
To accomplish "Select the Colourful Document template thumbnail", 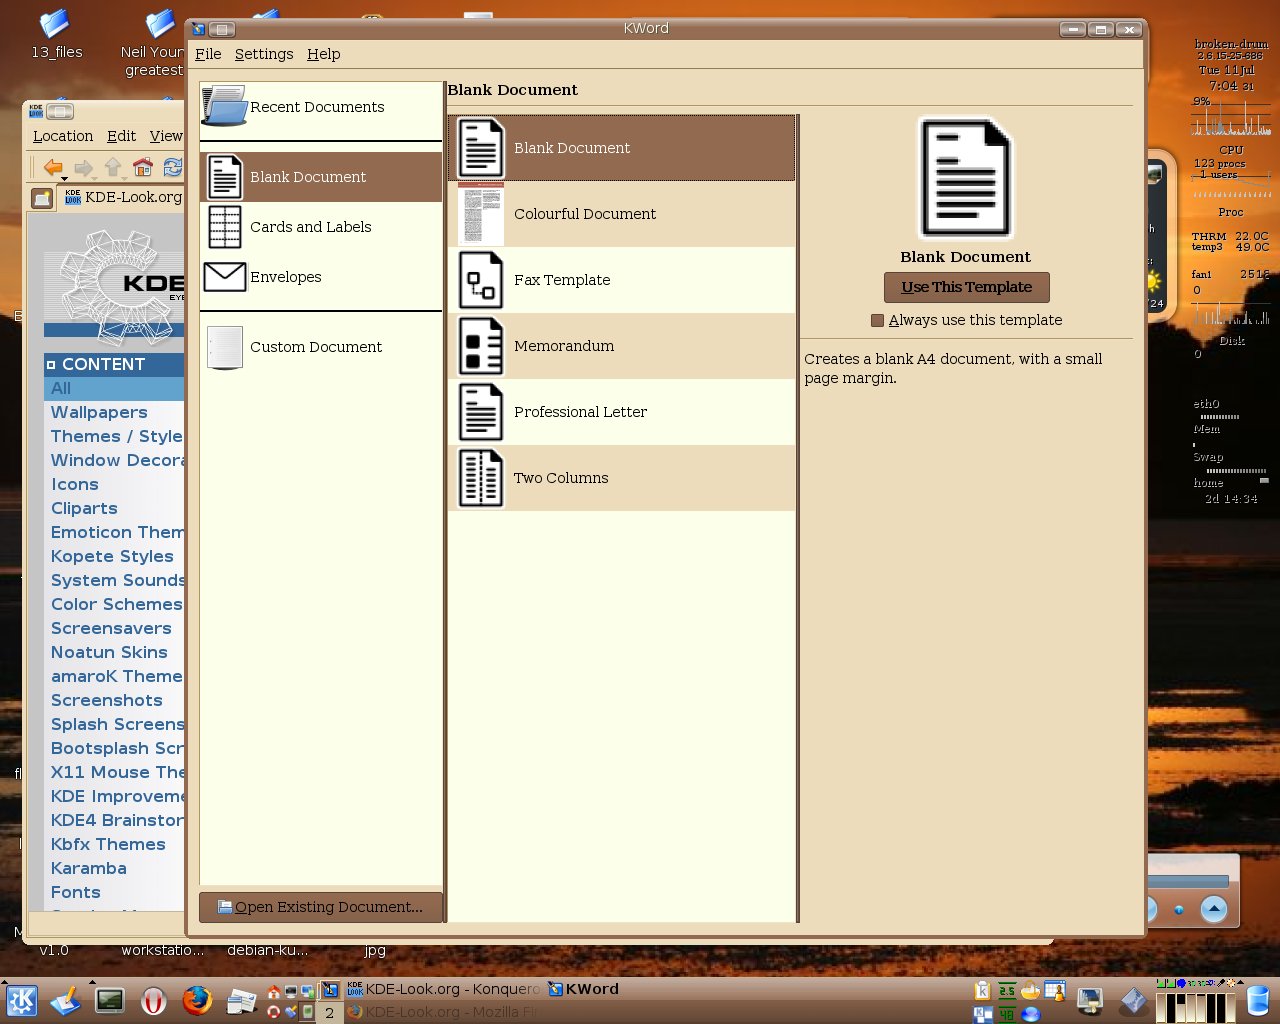I will [481, 214].
